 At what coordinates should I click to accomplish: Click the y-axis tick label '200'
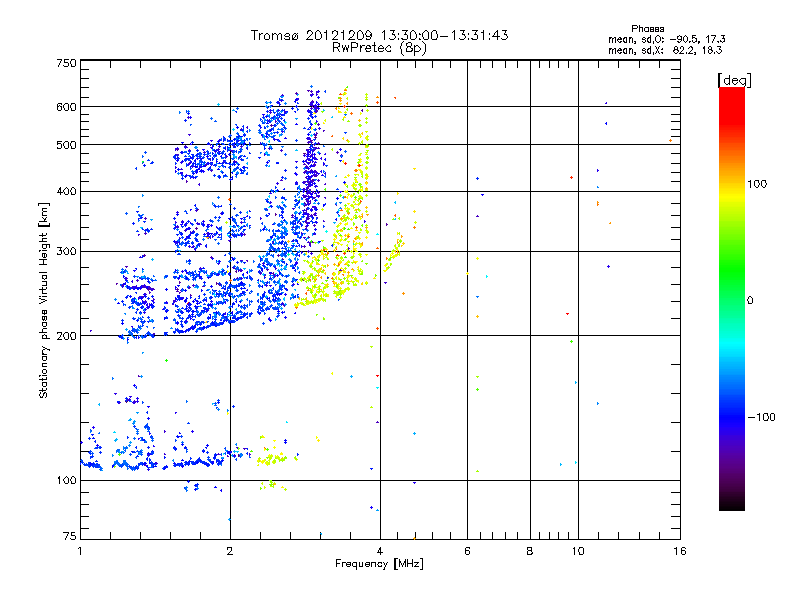(x=66, y=336)
